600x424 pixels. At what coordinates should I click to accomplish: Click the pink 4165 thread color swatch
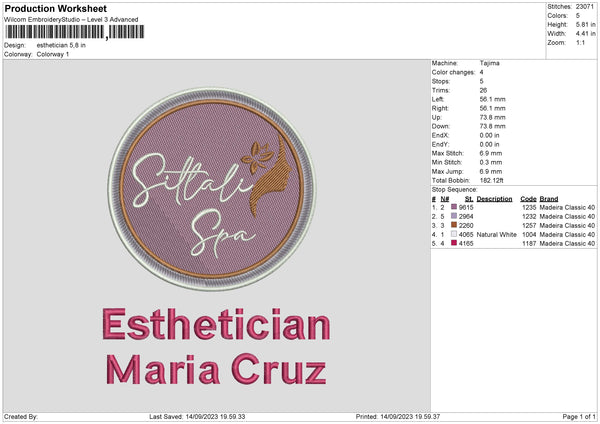tap(454, 243)
